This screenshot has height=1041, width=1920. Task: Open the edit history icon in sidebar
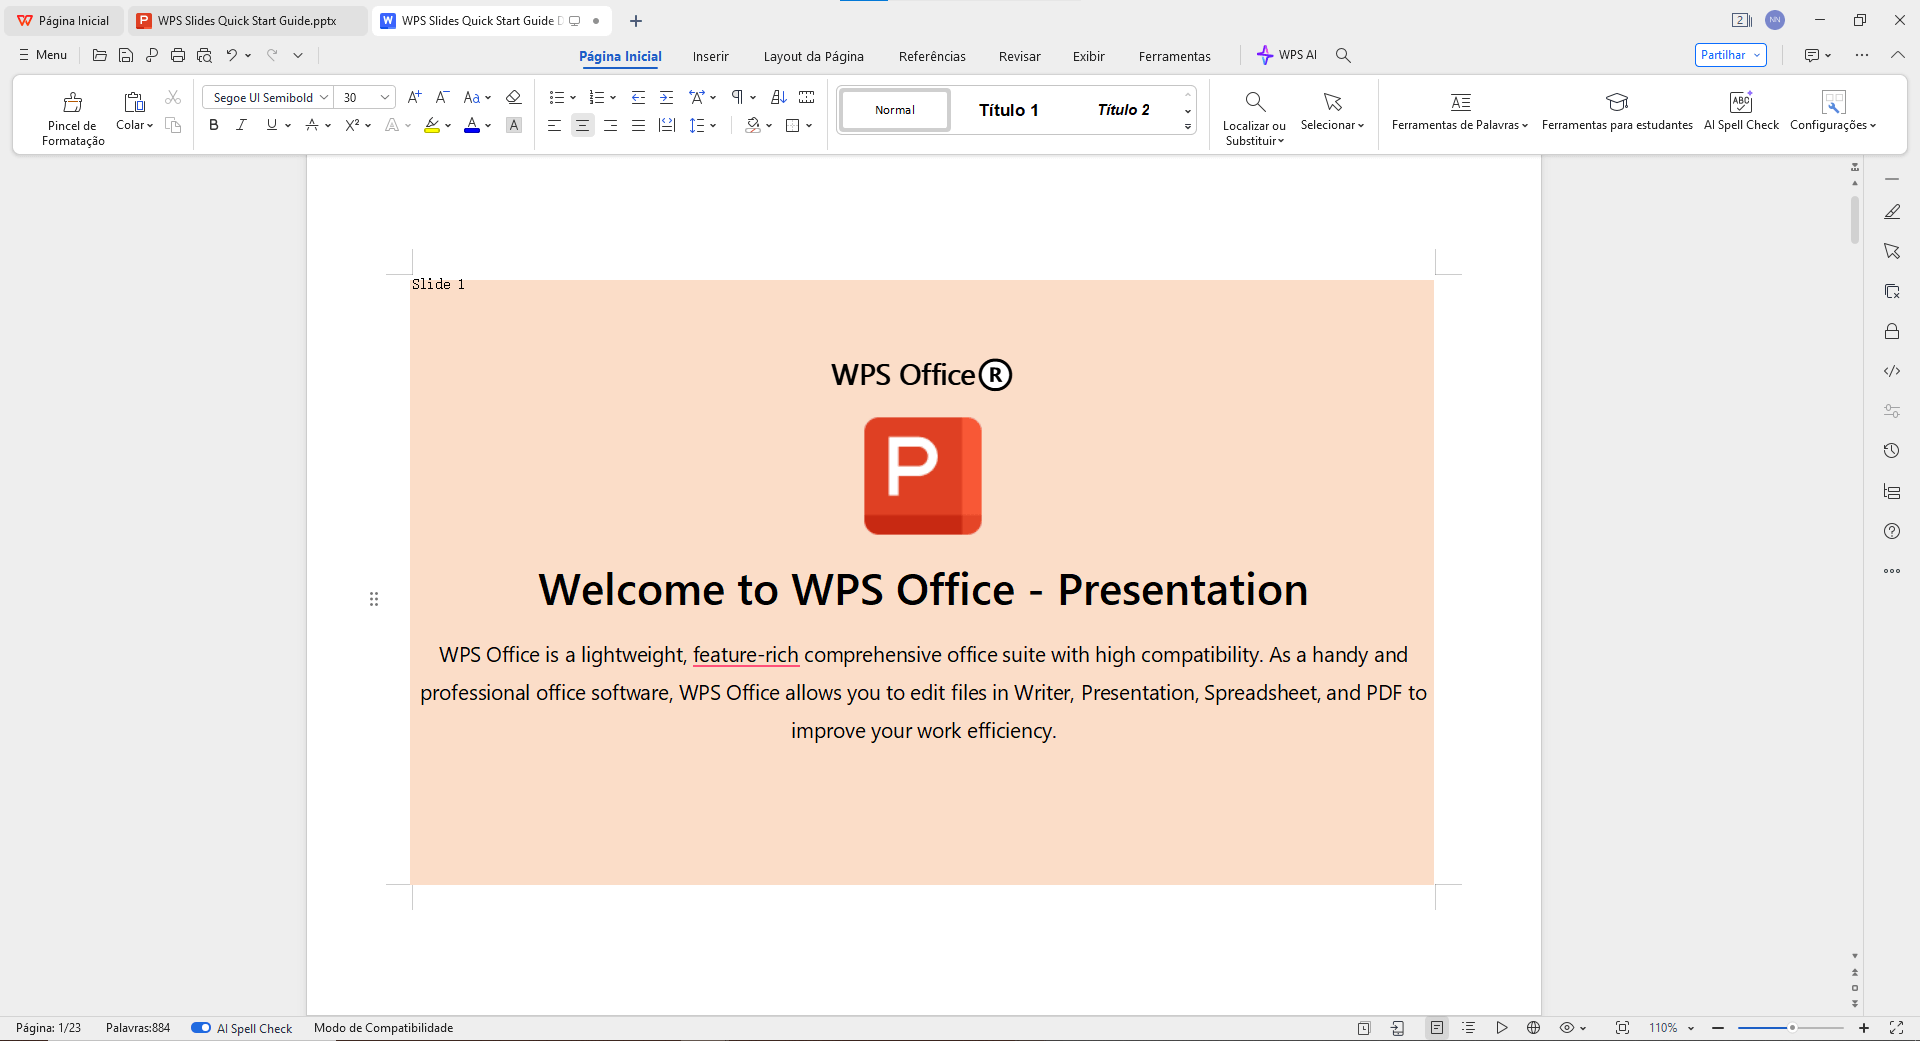pos(1892,451)
